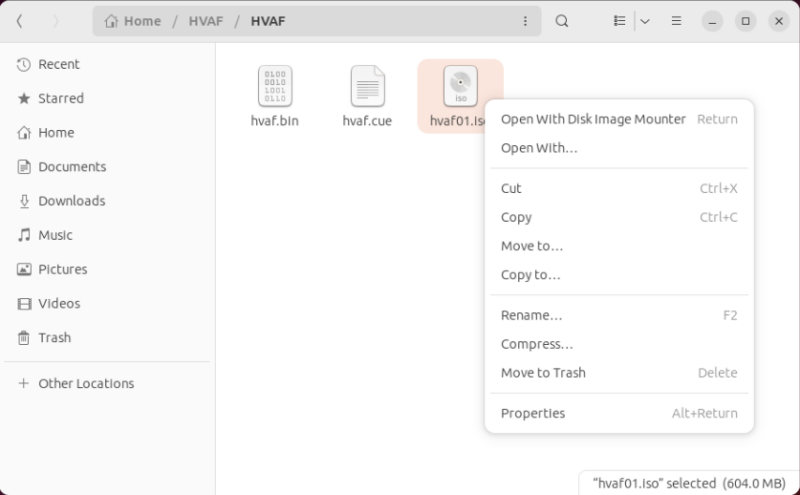This screenshot has width=800, height=495.
Task: Open Pictures in the sidebar
Action: (107, 269)
